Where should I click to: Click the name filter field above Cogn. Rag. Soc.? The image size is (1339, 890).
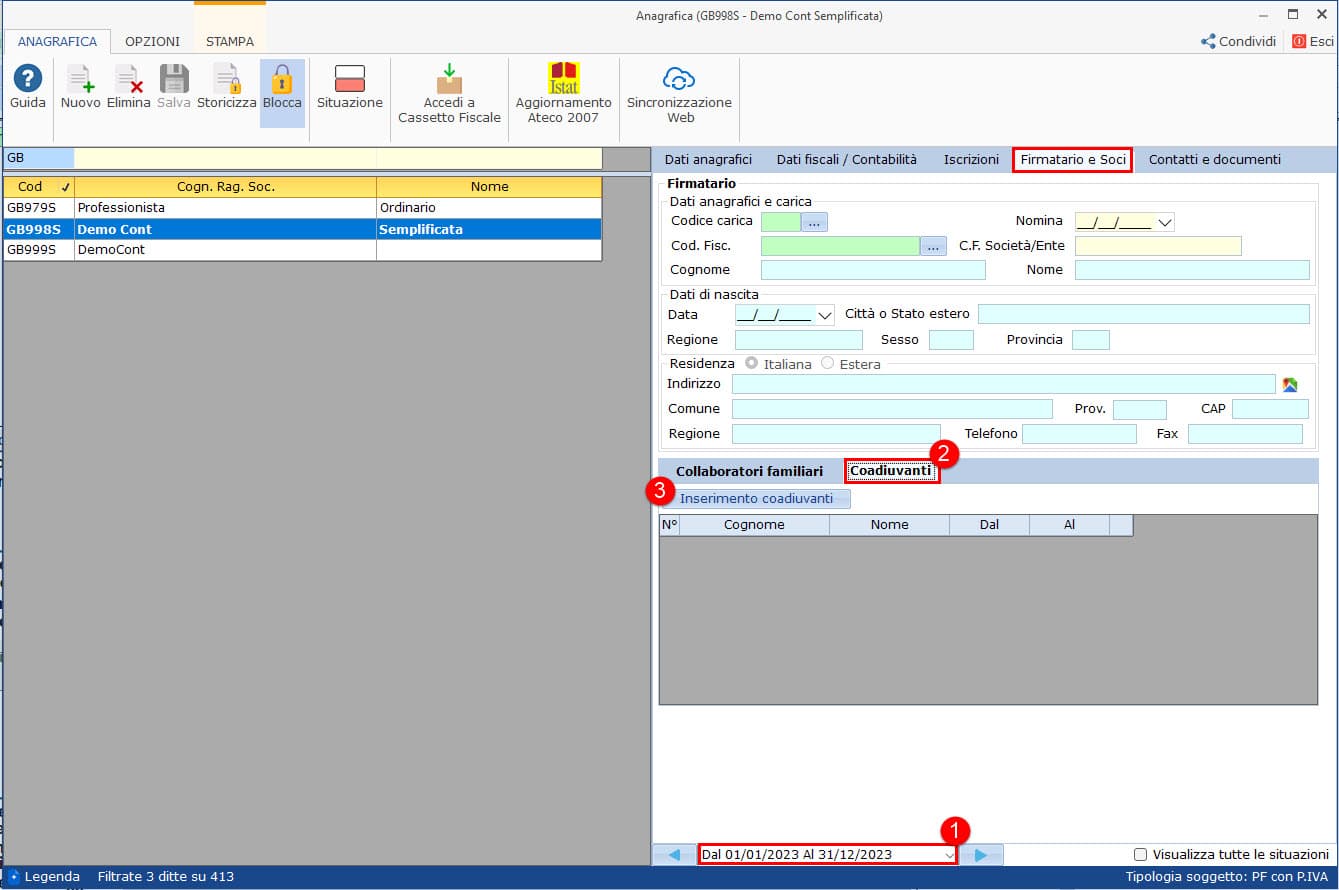(225, 158)
